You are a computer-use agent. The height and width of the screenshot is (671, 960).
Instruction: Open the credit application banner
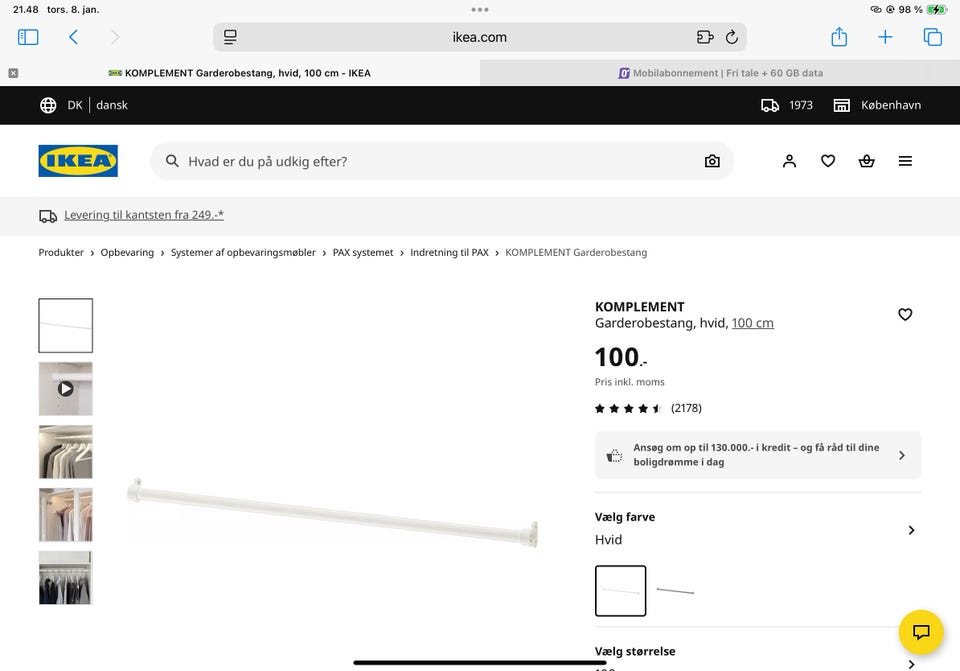[757, 455]
